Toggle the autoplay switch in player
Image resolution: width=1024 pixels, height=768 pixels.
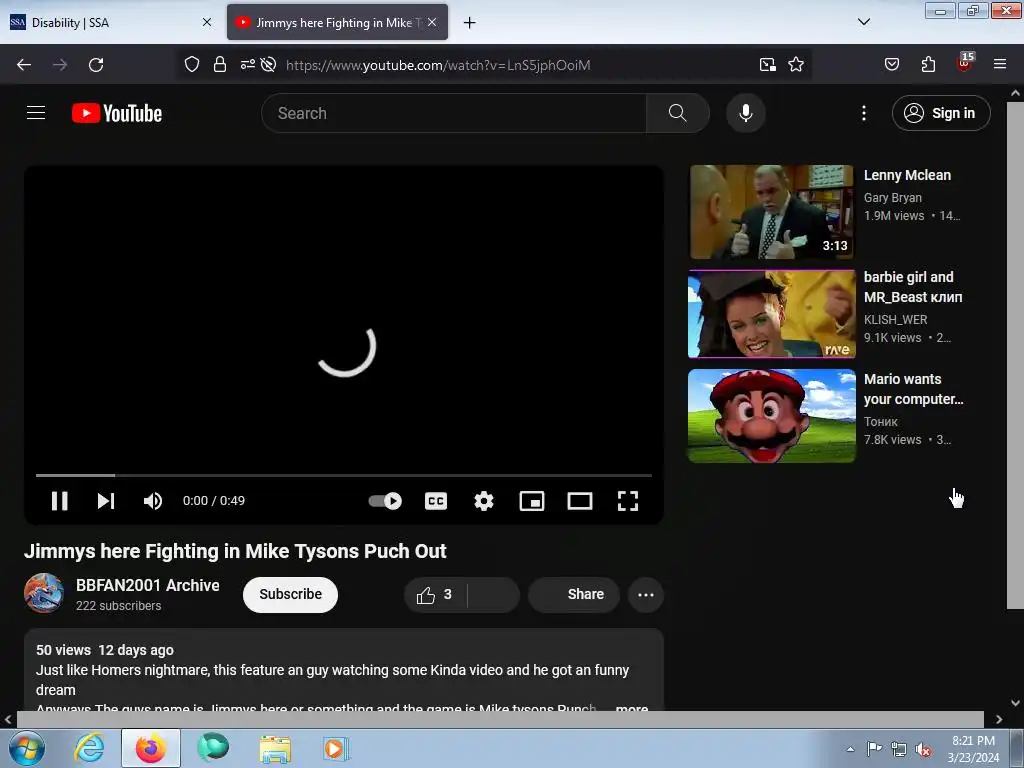[x=385, y=501]
